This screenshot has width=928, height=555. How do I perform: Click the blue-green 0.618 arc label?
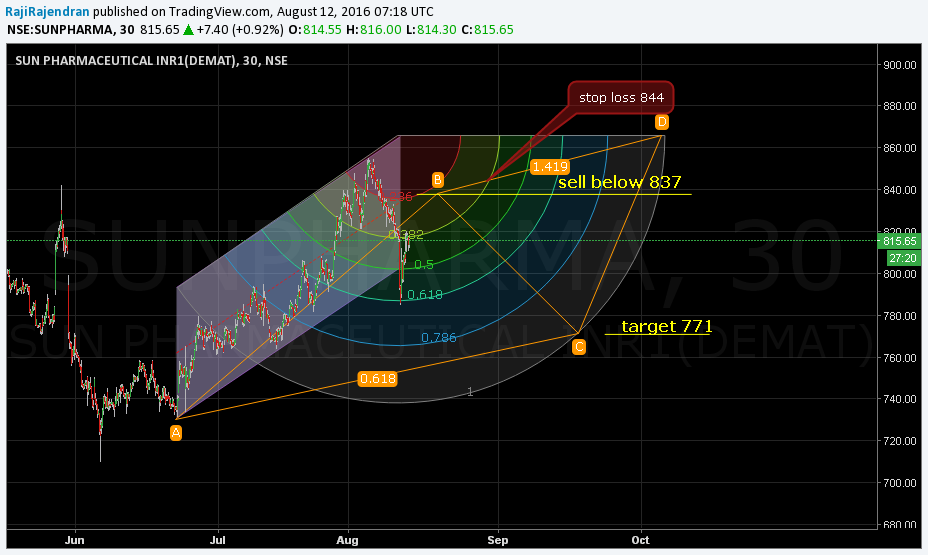click(x=424, y=295)
